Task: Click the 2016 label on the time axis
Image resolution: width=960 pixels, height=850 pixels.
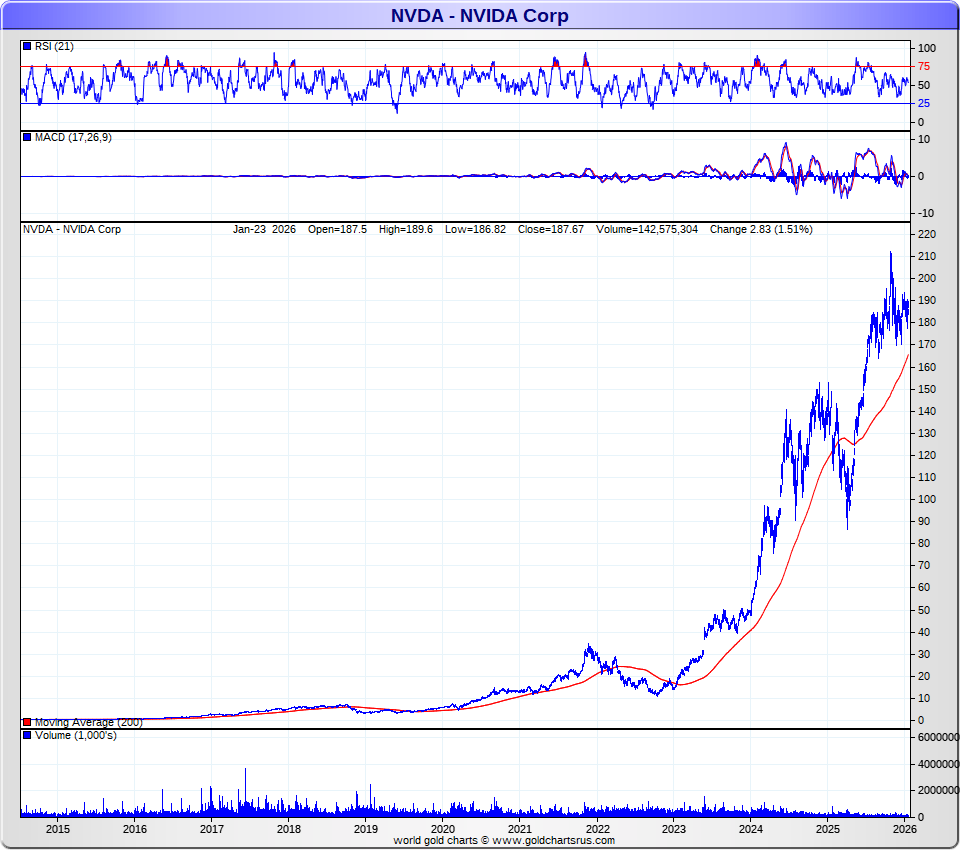Action: pos(135,829)
